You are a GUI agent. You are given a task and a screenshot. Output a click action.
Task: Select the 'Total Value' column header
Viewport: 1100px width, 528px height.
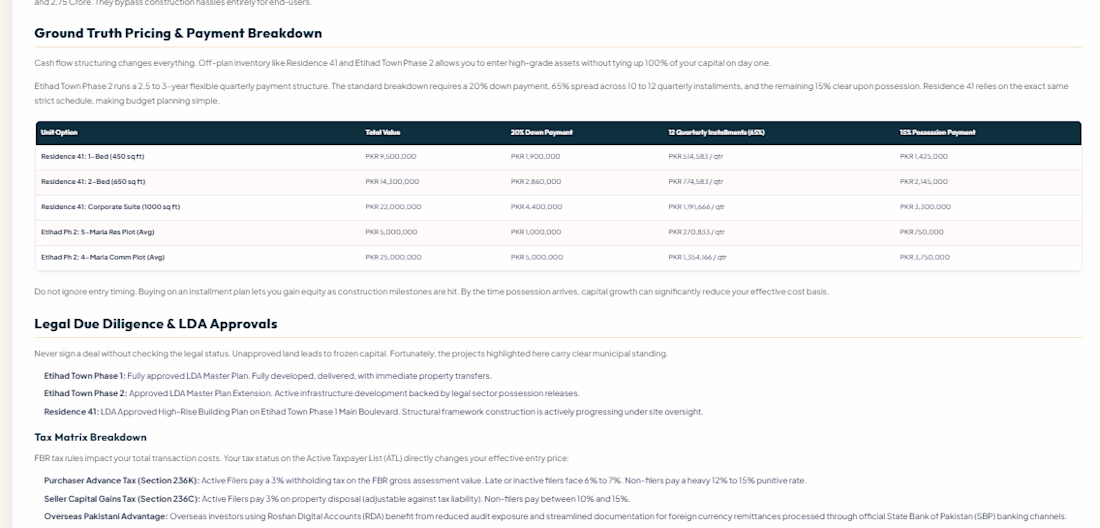point(383,133)
